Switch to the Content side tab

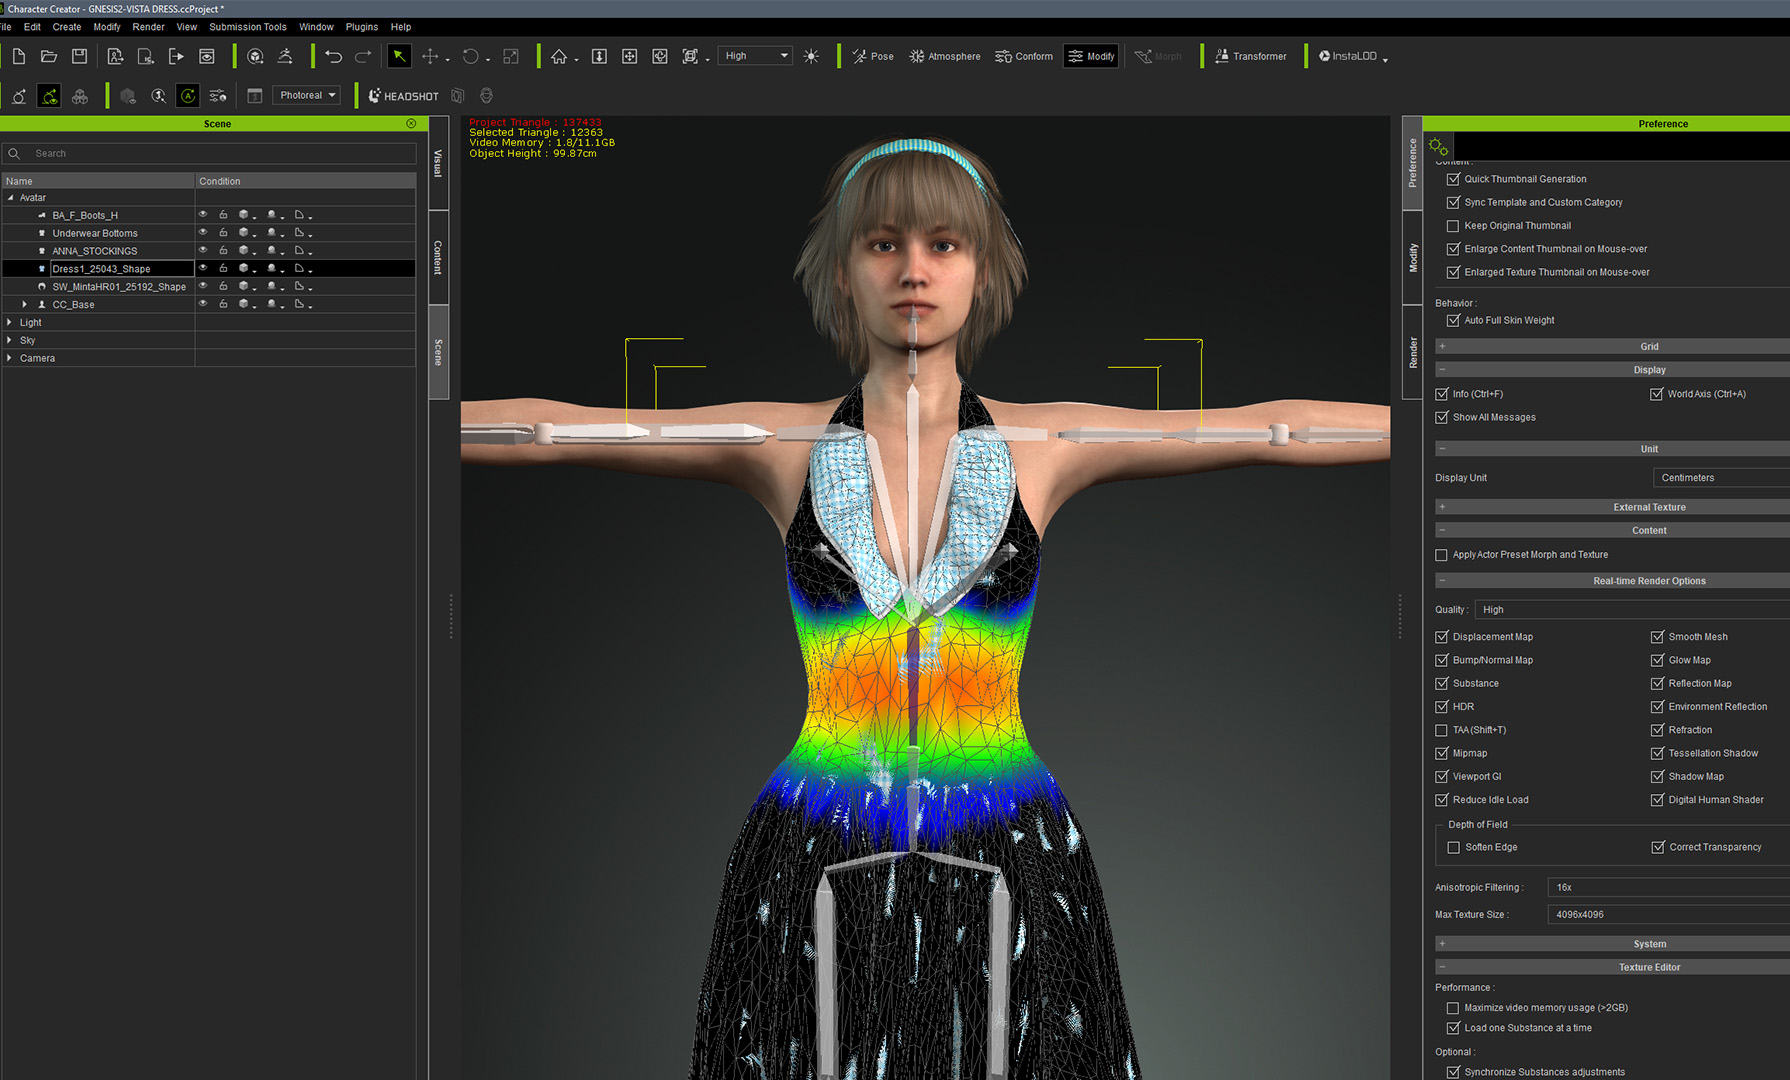(x=438, y=257)
